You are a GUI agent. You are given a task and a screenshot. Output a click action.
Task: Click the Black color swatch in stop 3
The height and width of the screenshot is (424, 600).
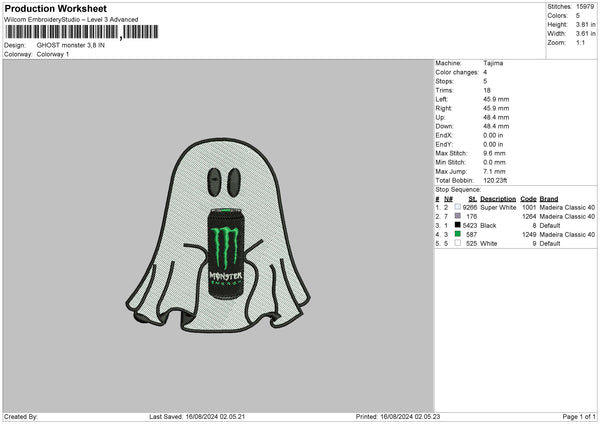point(457,225)
